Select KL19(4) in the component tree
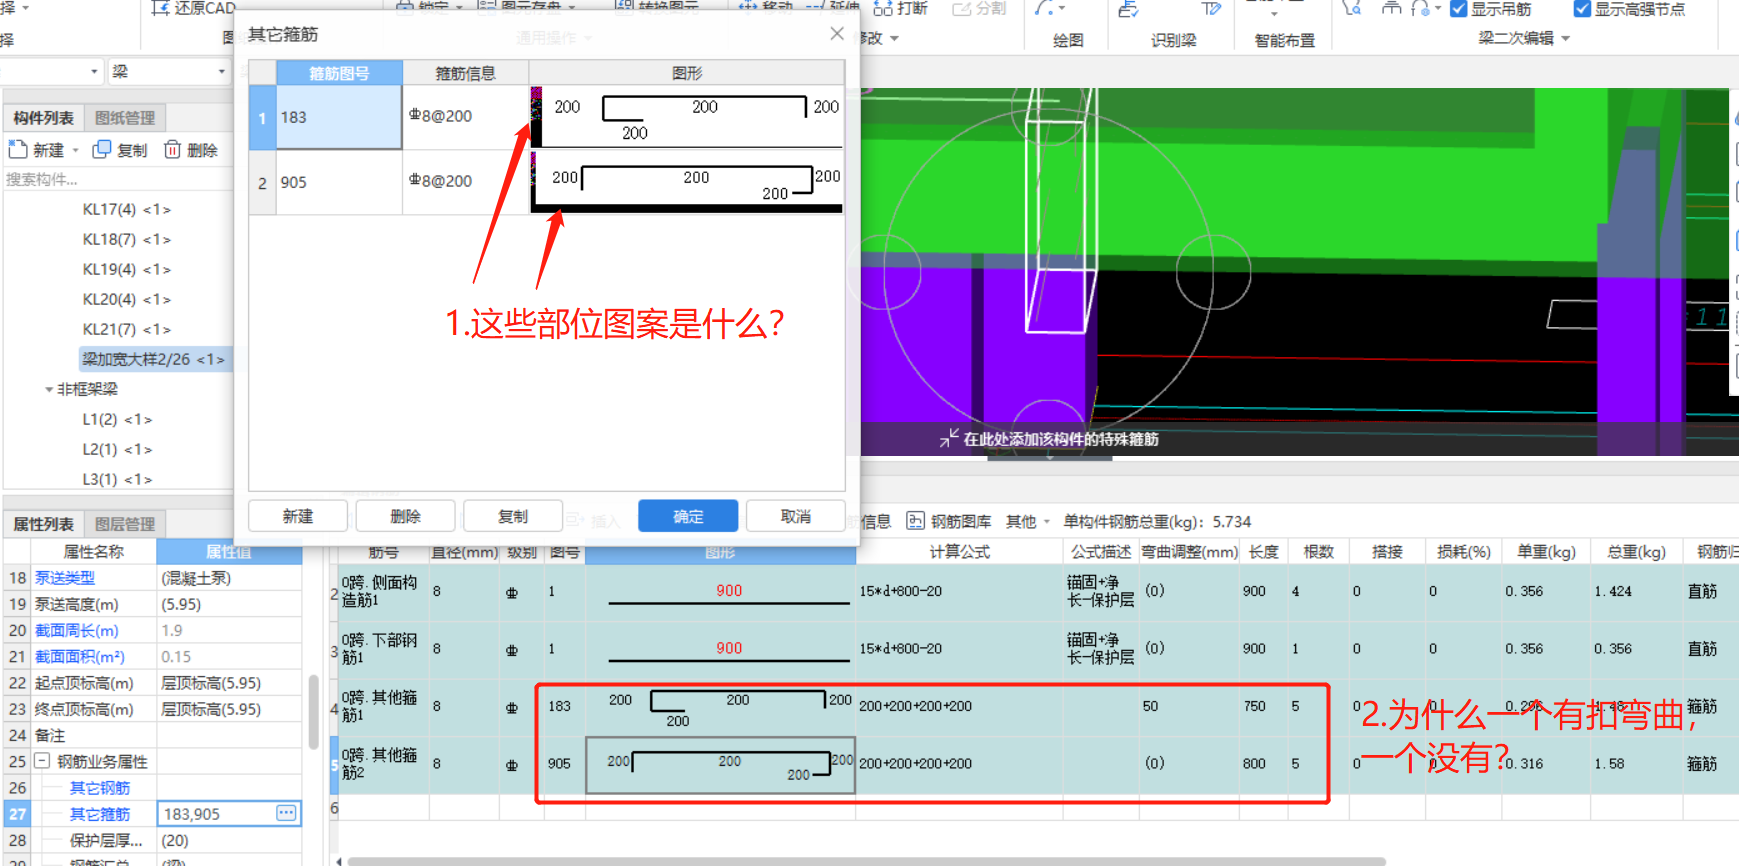This screenshot has height=866, width=1739. pos(126,269)
